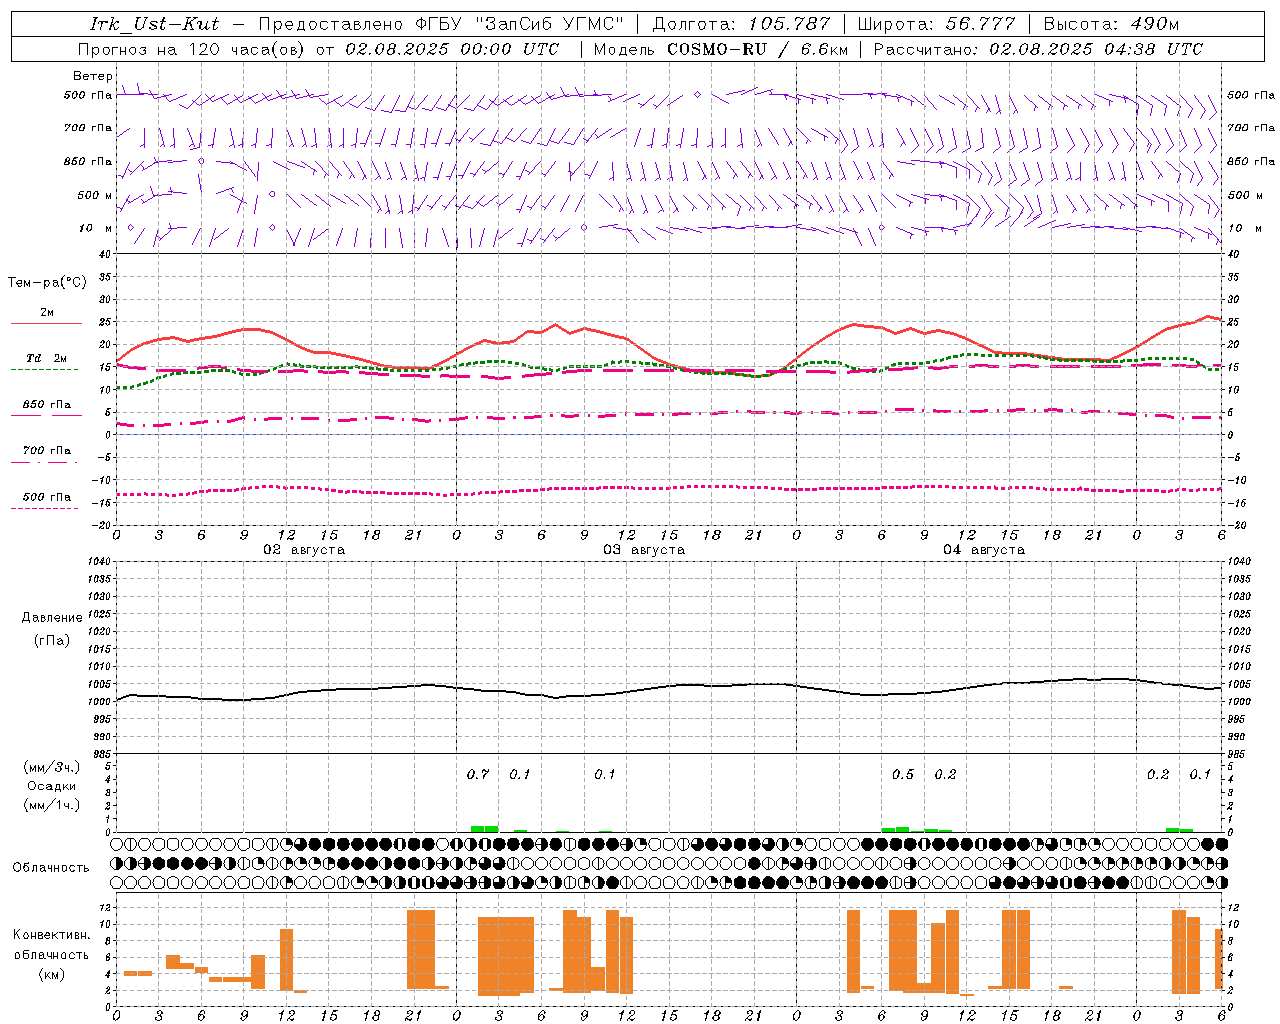This screenshot has width=1280, height=1024.
Task: Select the left-axis 500 м wind level label
Action: (x=95, y=195)
